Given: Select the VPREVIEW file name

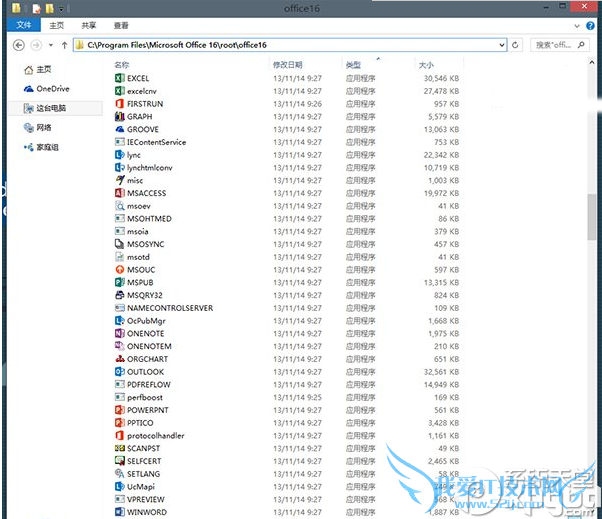Looking at the screenshot, I should (146, 499).
